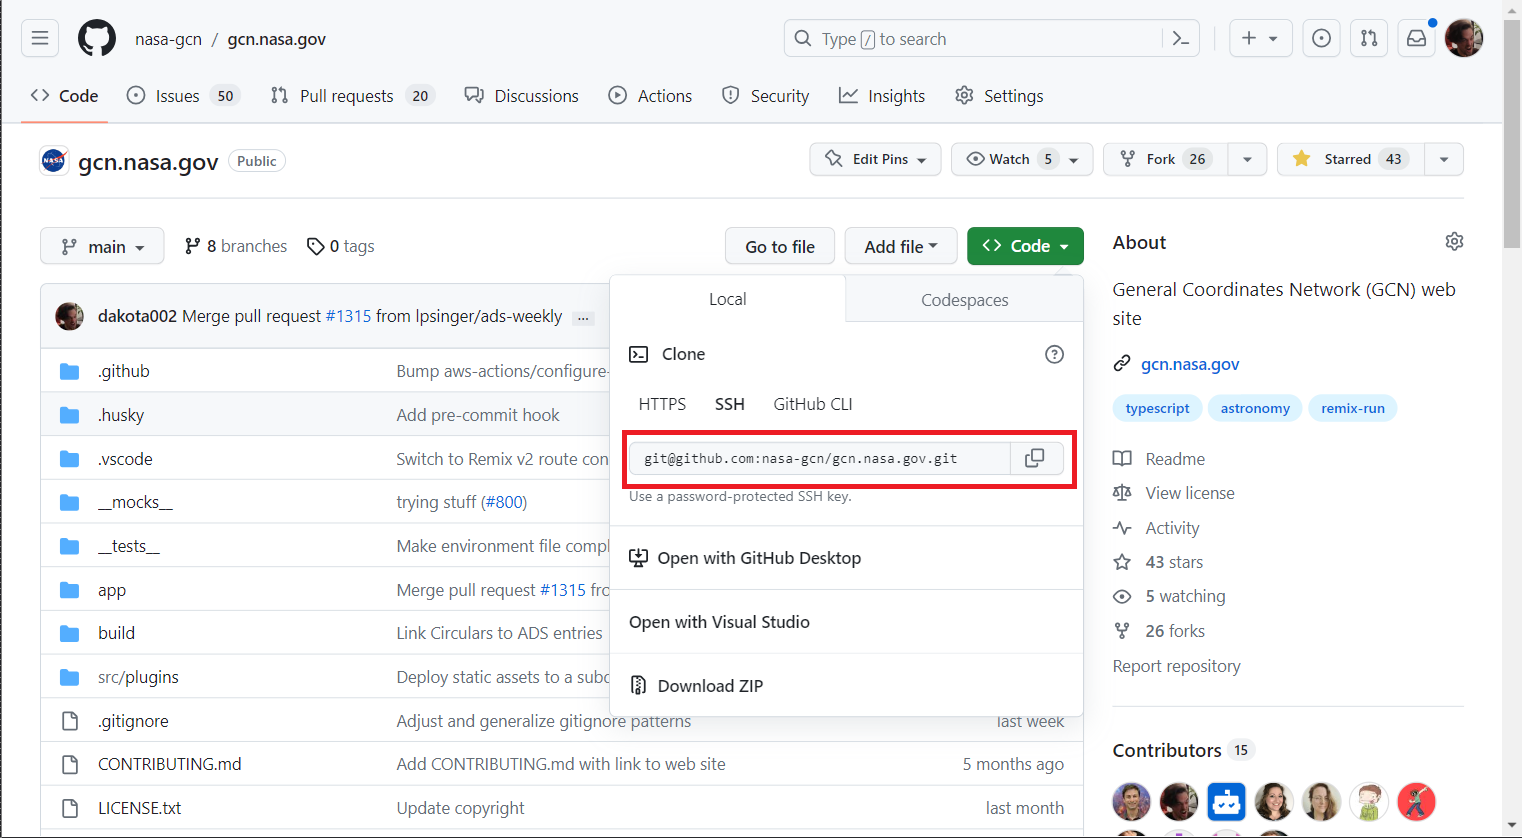Open the Fork options caret
The height and width of the screenshot is (838, 1522).
click(1247, 159)
